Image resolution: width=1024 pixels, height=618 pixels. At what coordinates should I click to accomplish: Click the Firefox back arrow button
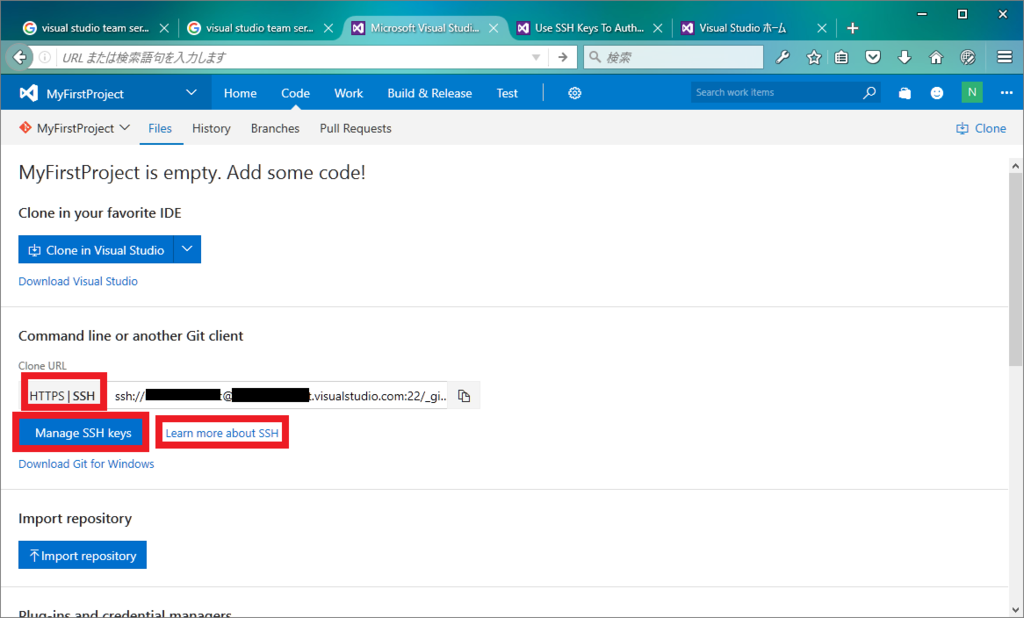click(x=20, y=57)
